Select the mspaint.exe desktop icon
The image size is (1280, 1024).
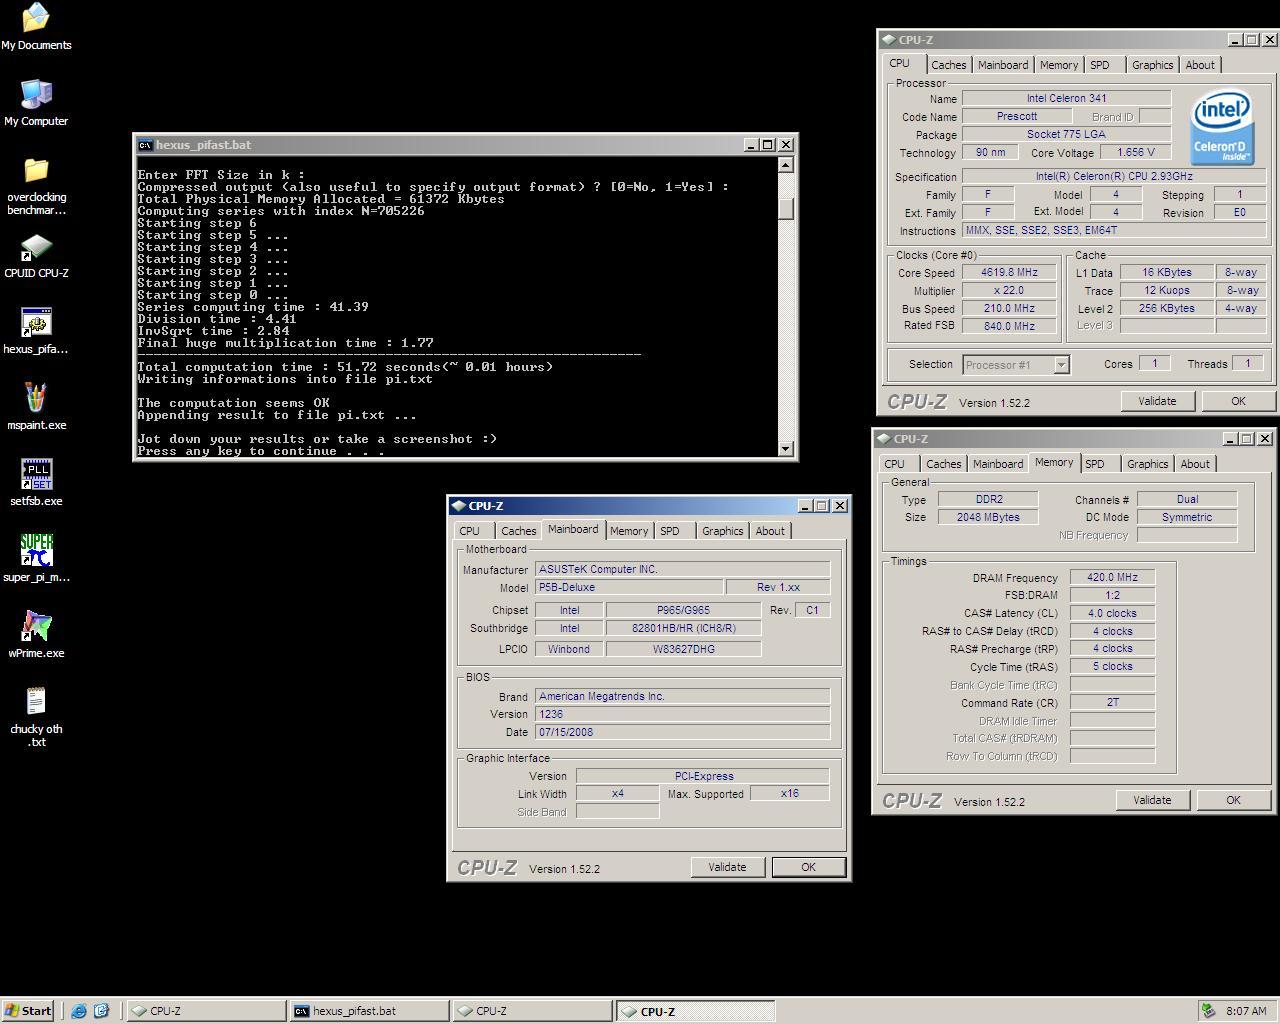point(36,408)
